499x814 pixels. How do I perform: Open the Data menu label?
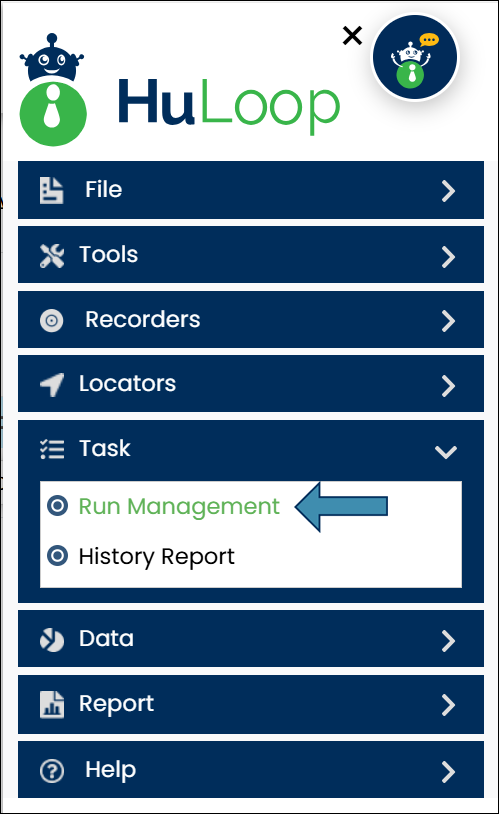106,639
